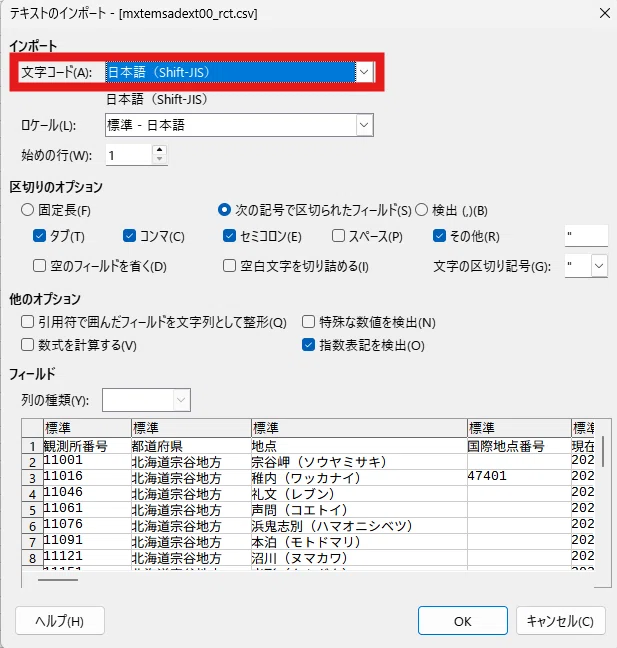Uncheck 指数表記を検出 checkbox
617x648 pixels.
pos(308,345)
